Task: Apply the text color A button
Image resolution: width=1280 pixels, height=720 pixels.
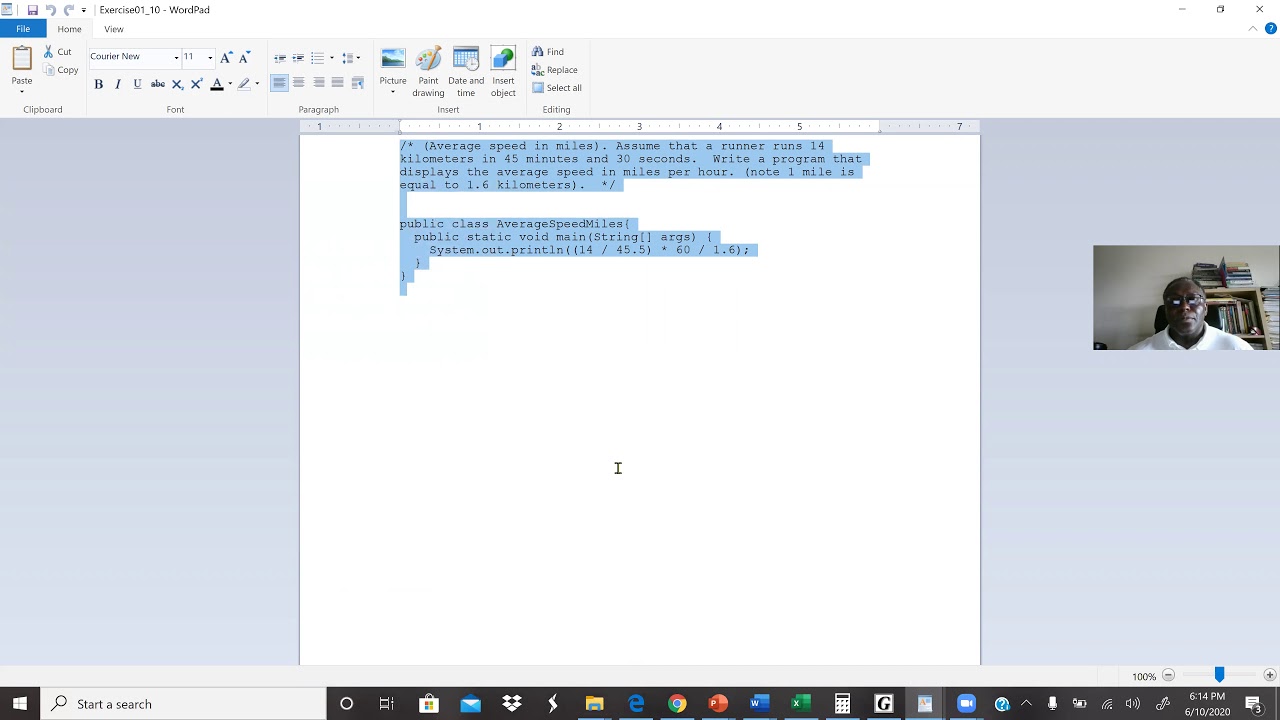Action: (216, 84)
